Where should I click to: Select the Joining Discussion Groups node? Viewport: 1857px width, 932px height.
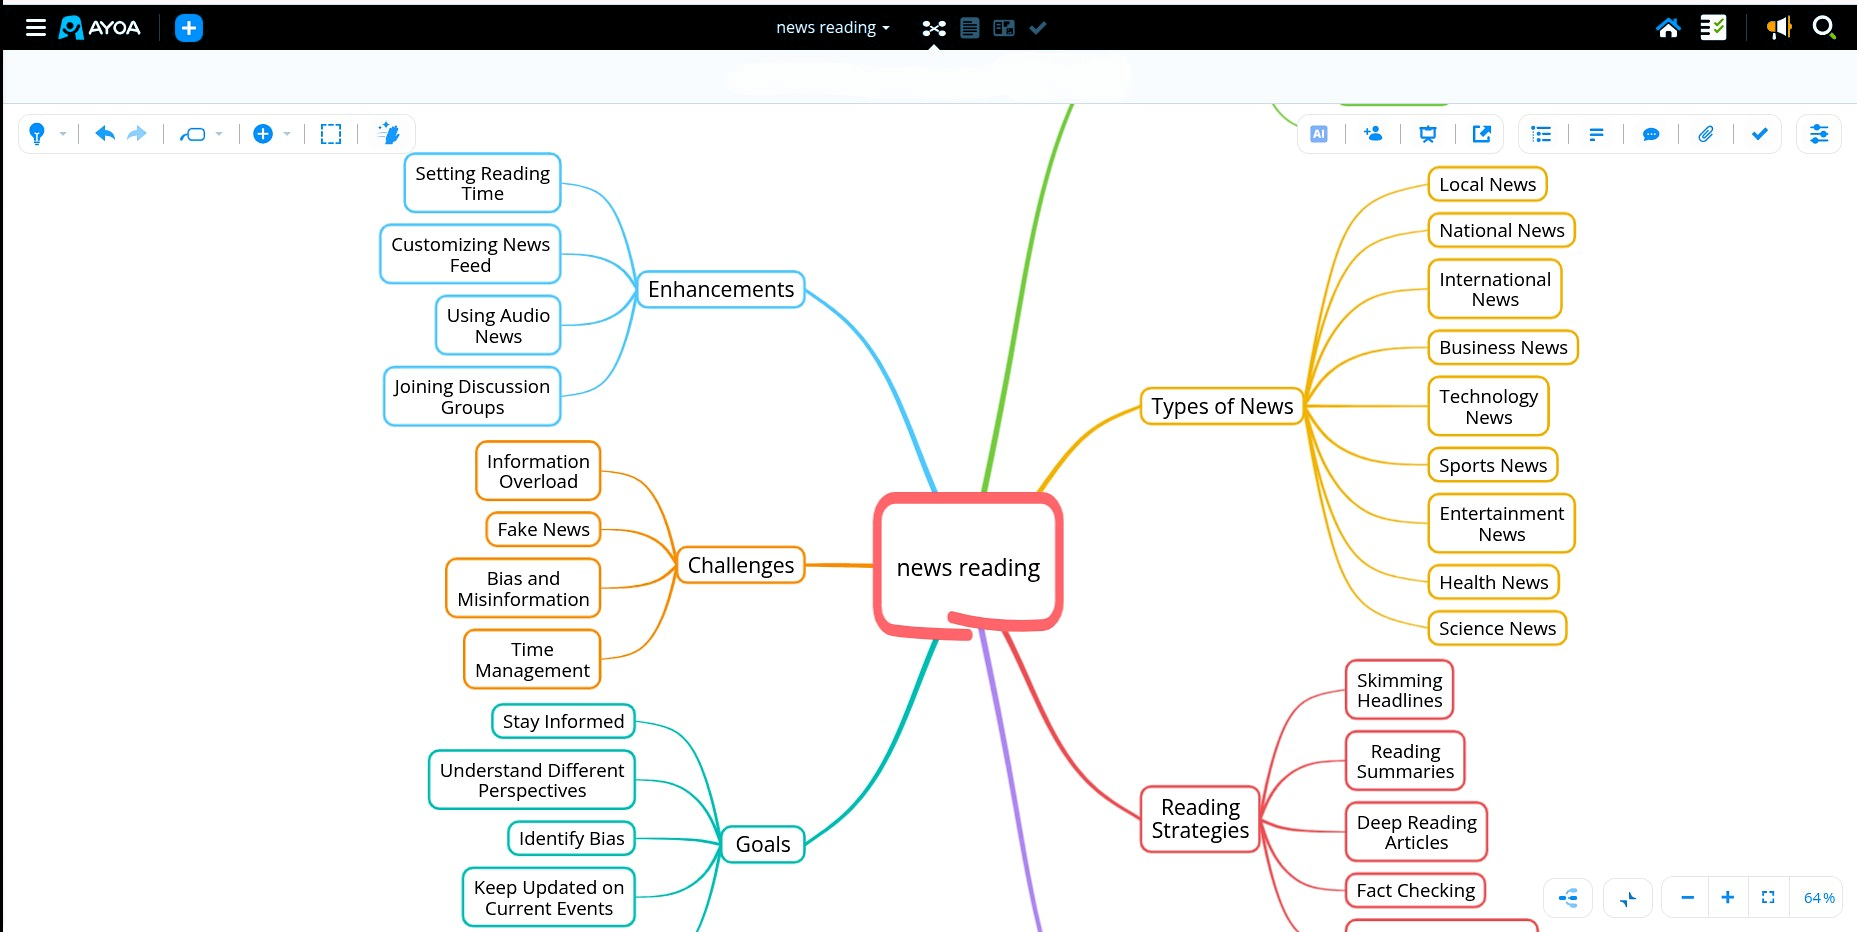tap(472, 396)
